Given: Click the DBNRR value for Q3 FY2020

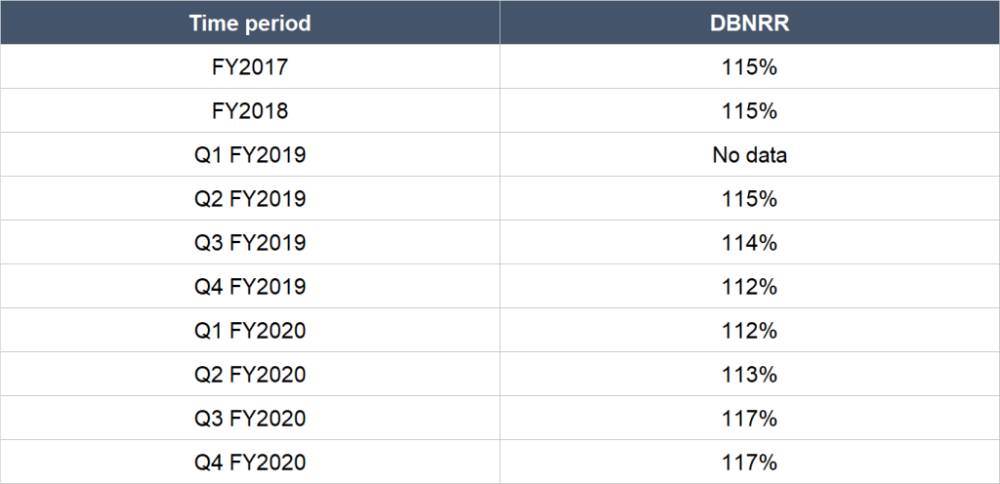Looking at the screenshot, I should pyautogui.click(x=749, y=419).
